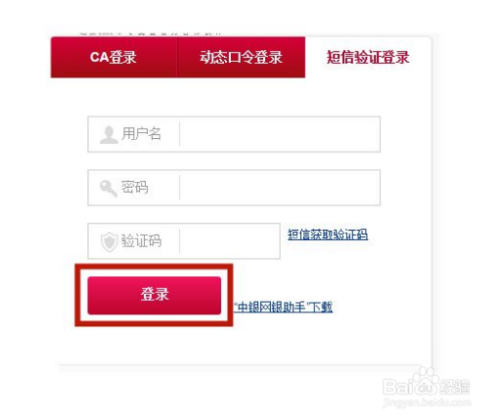Click the Baidu paw print watermark icon
The height and width of the screenshot is (420, 500).
(424, 380)
